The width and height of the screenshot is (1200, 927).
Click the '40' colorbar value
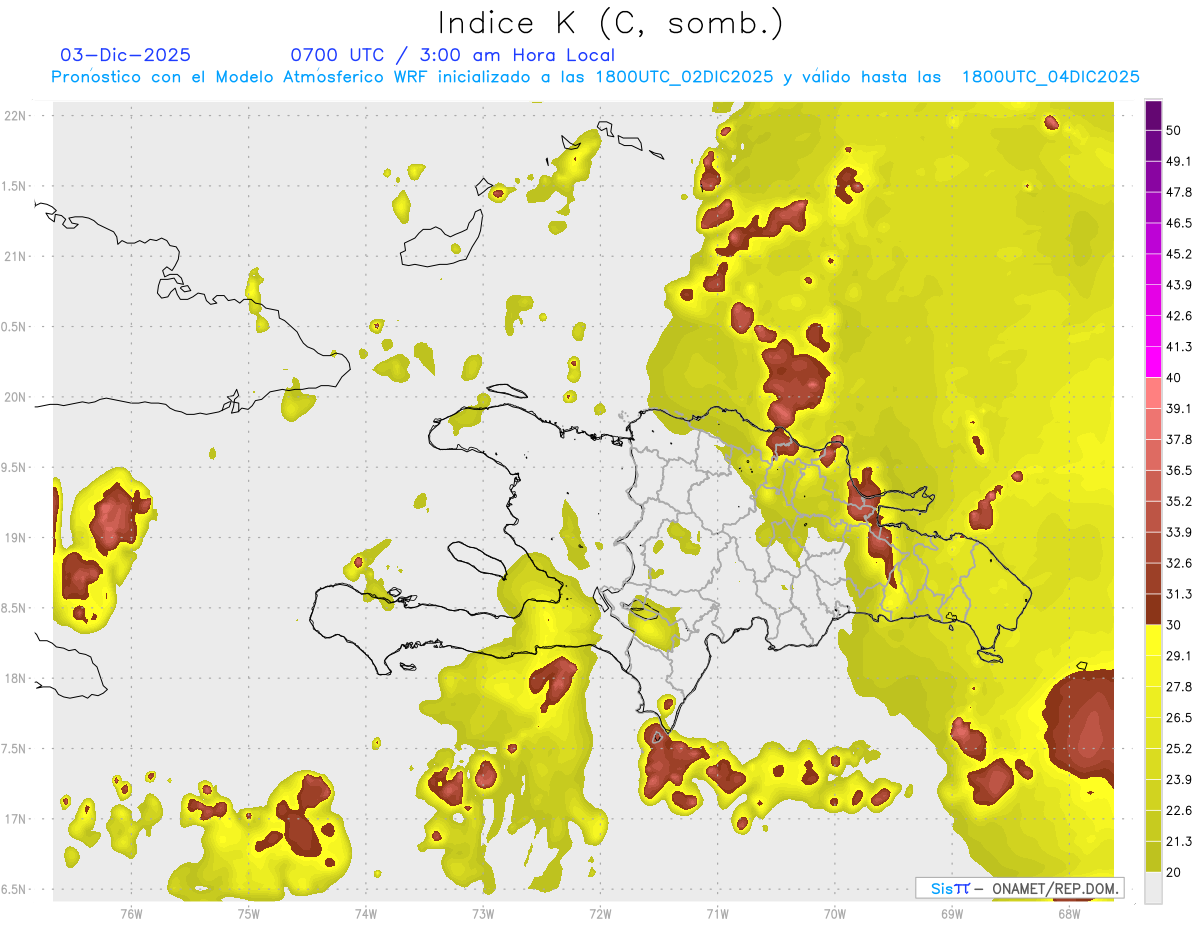coord(1175,378)
